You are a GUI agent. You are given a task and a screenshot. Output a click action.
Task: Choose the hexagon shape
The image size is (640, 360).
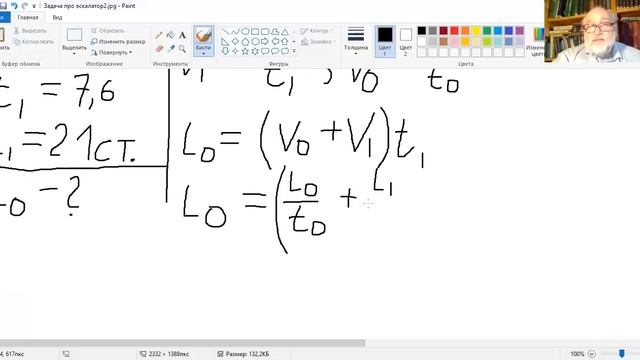pyautogui.click(x=255, y=41)
